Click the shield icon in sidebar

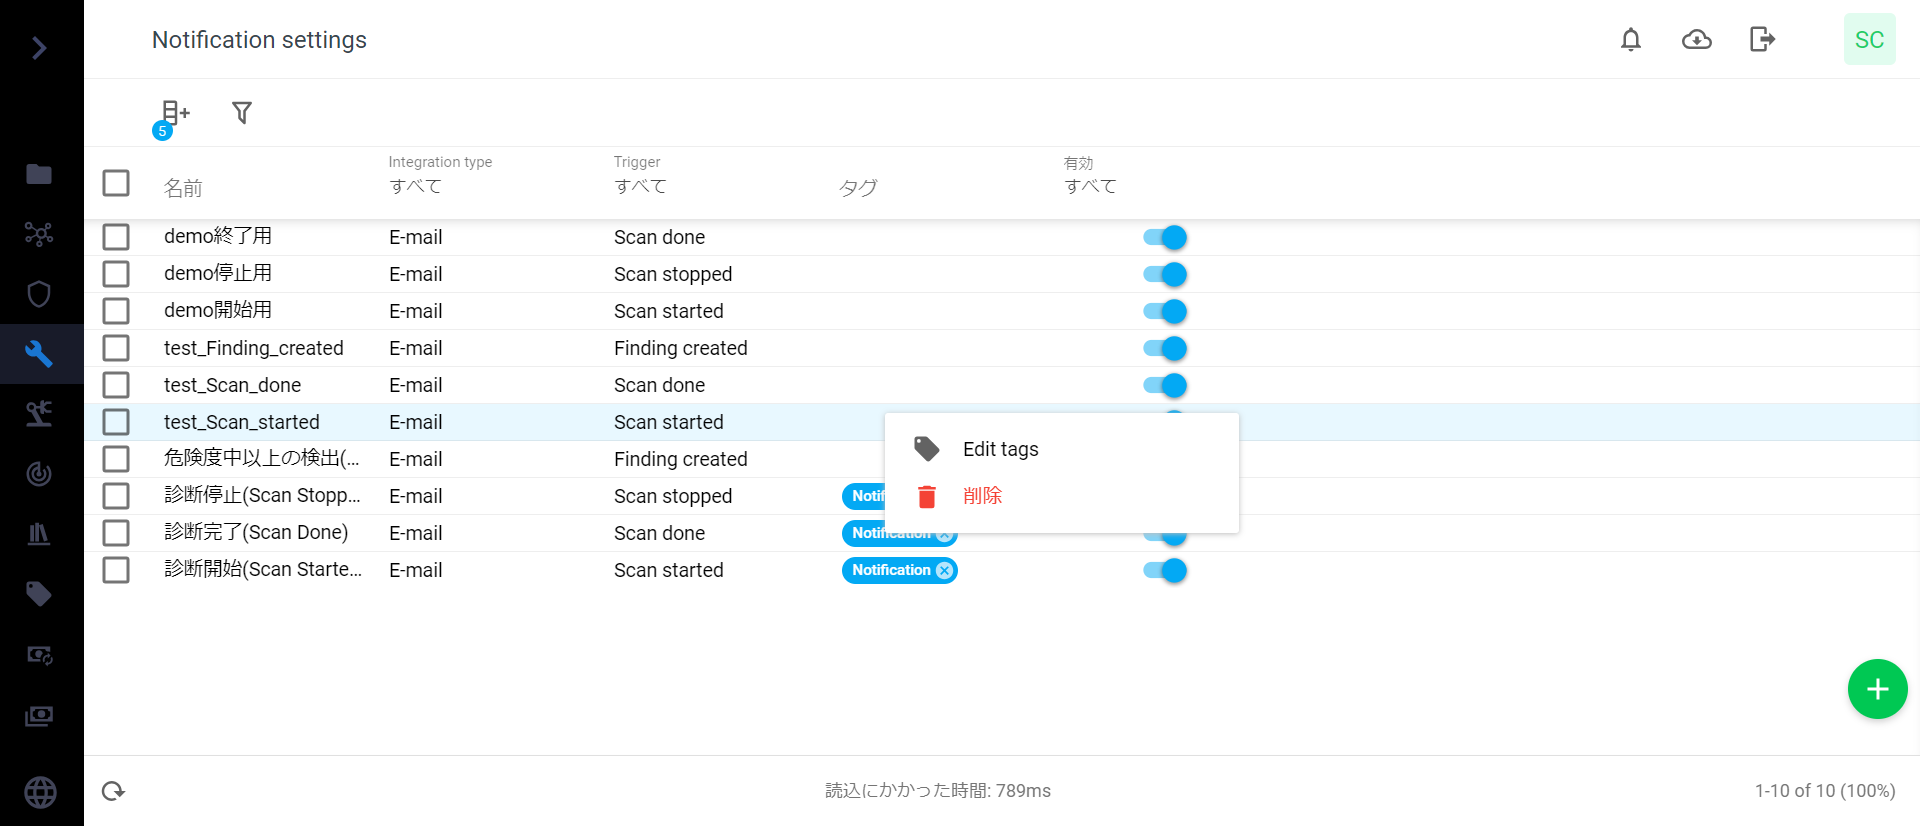pyautogui.click(x=39, y=294)
